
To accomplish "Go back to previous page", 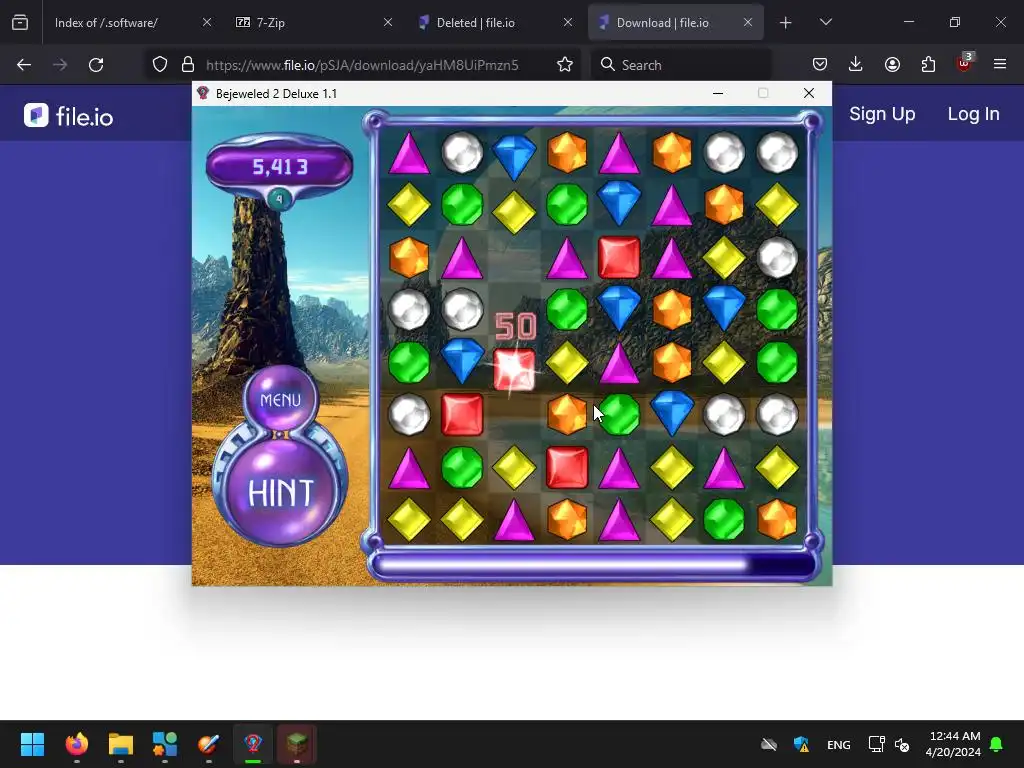I will [x=24, y=65].
